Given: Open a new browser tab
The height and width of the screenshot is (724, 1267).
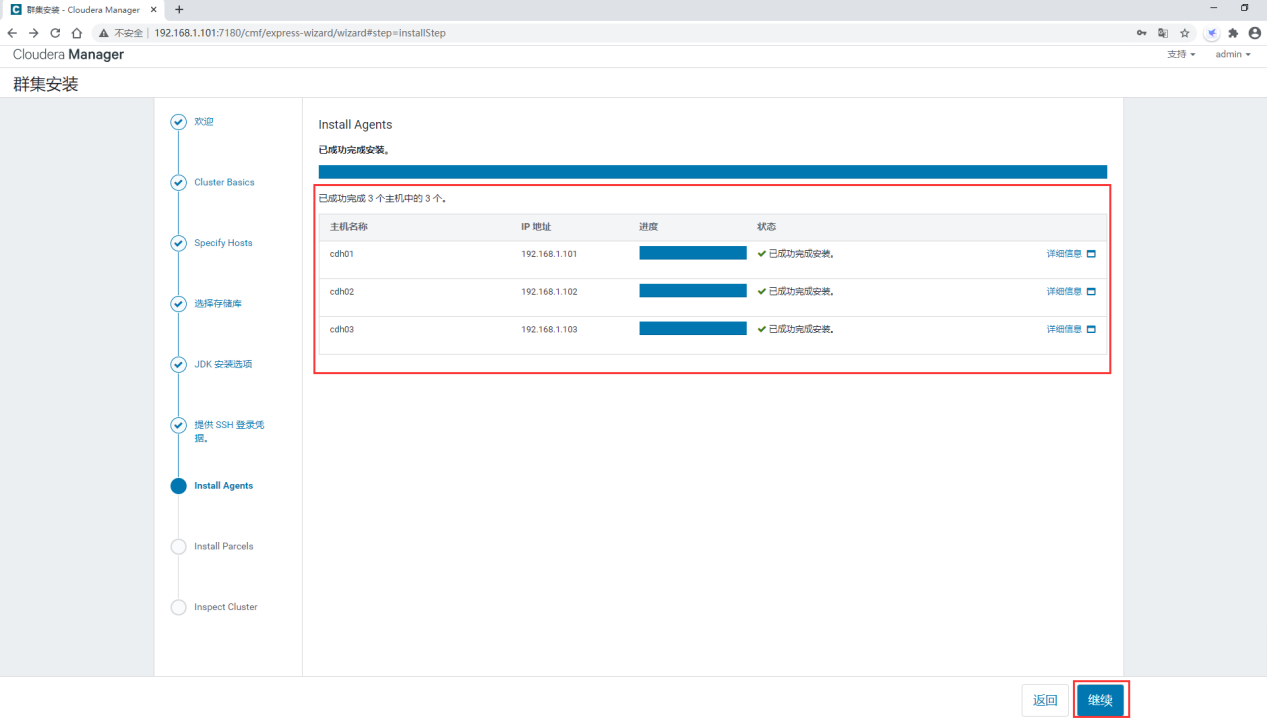Looking at the screenshot, I should [179, 9].
